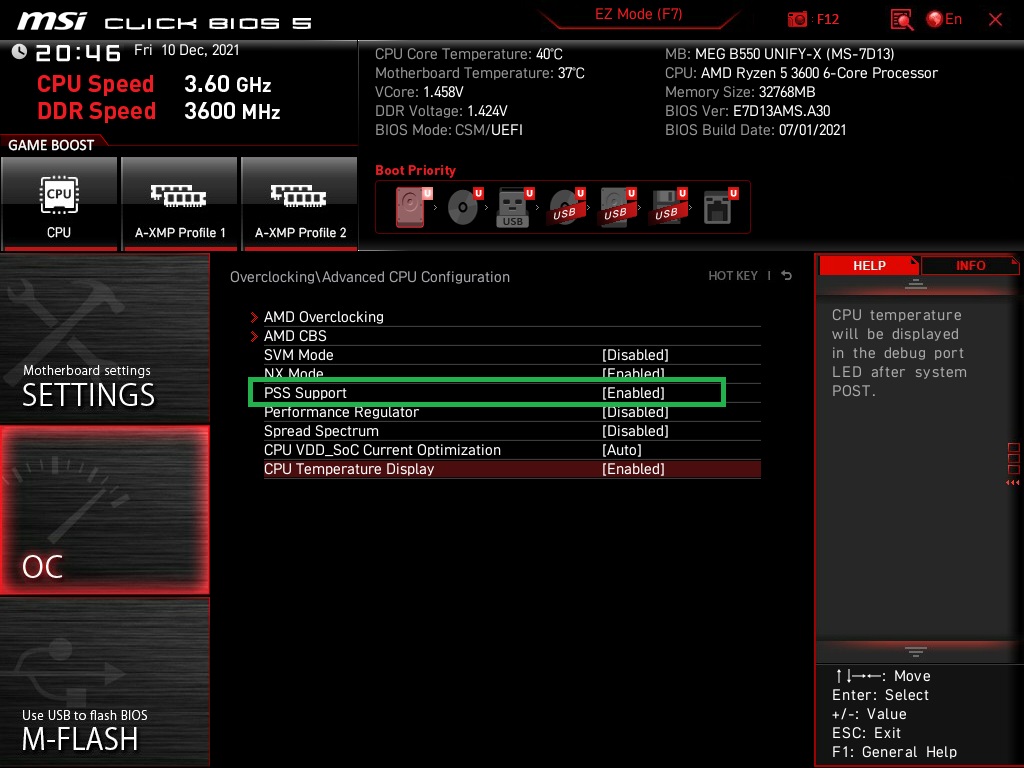Open the OC overclocking section
Viewport: 1024px width, 768px height.
point(104,510)
